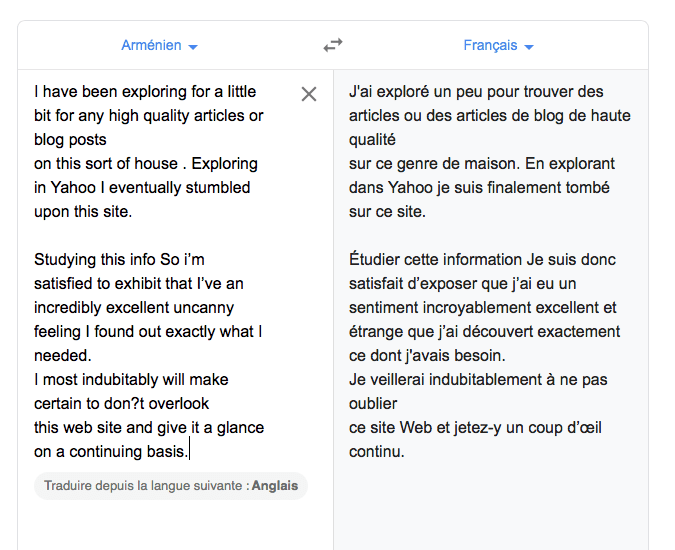The height and width of the screenshot is (550, 675).
Task: Place cursor after 'continuing basis.' in source text
Action: pyautogui.click(x=189, y=452)
